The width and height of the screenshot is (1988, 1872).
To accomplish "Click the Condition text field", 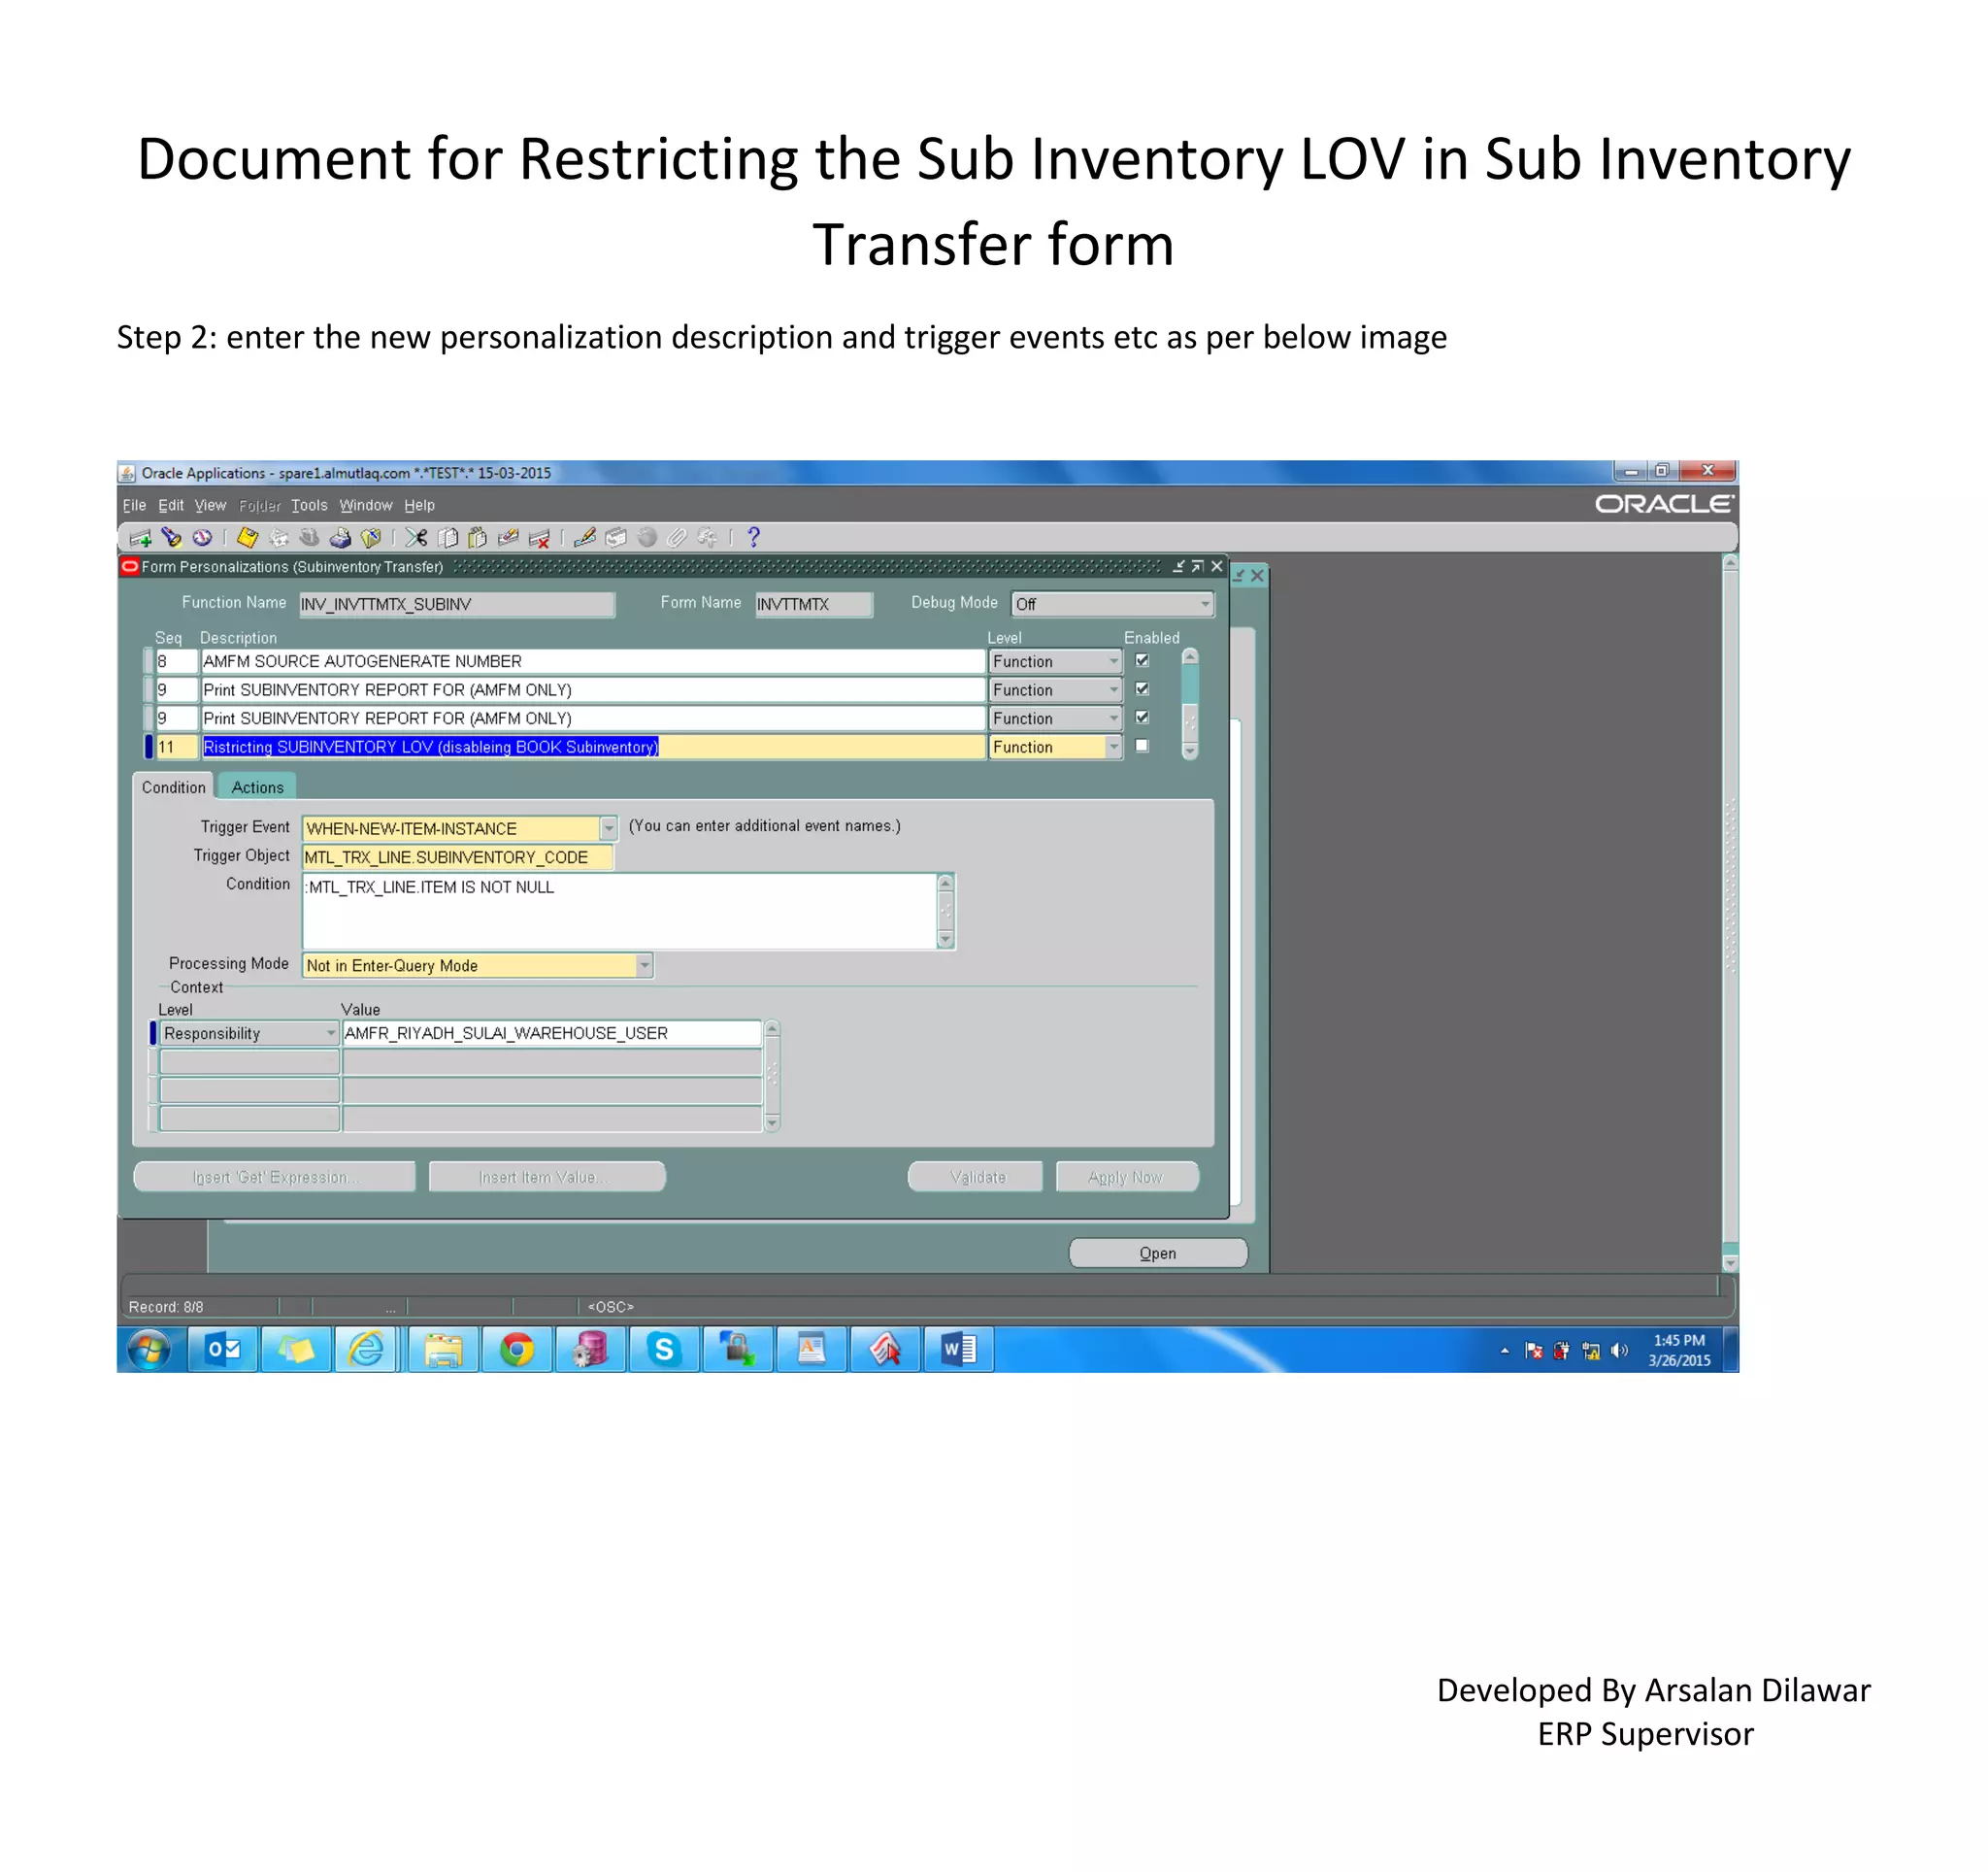I will (x=620, y=911).
